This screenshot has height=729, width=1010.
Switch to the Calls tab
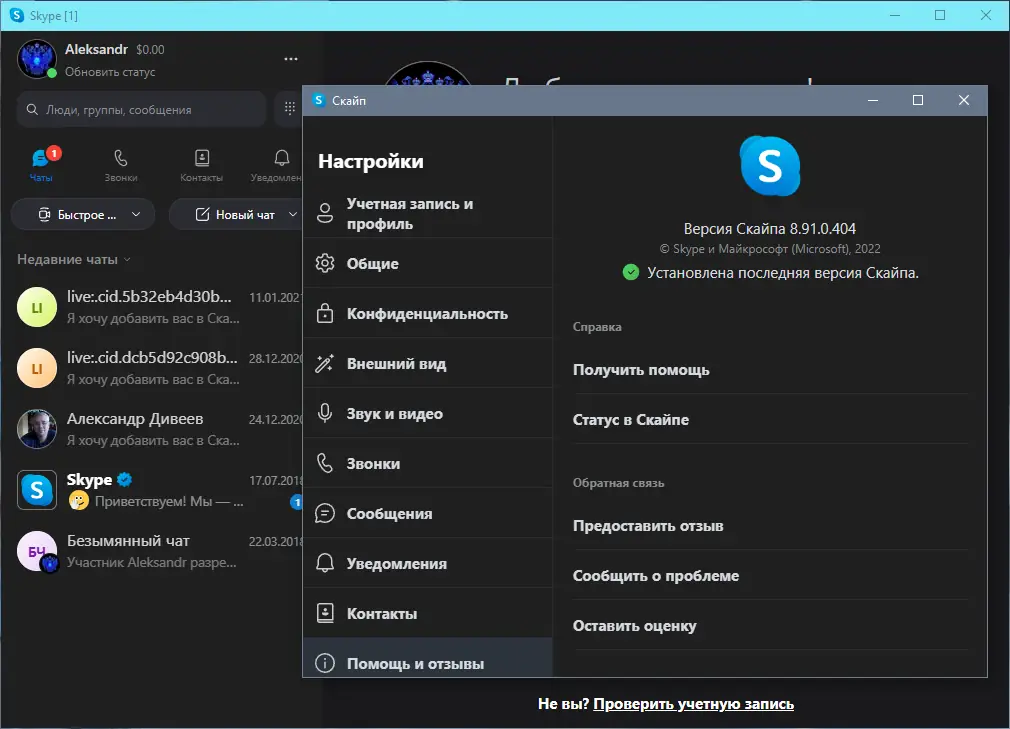(x=120, y=166)
